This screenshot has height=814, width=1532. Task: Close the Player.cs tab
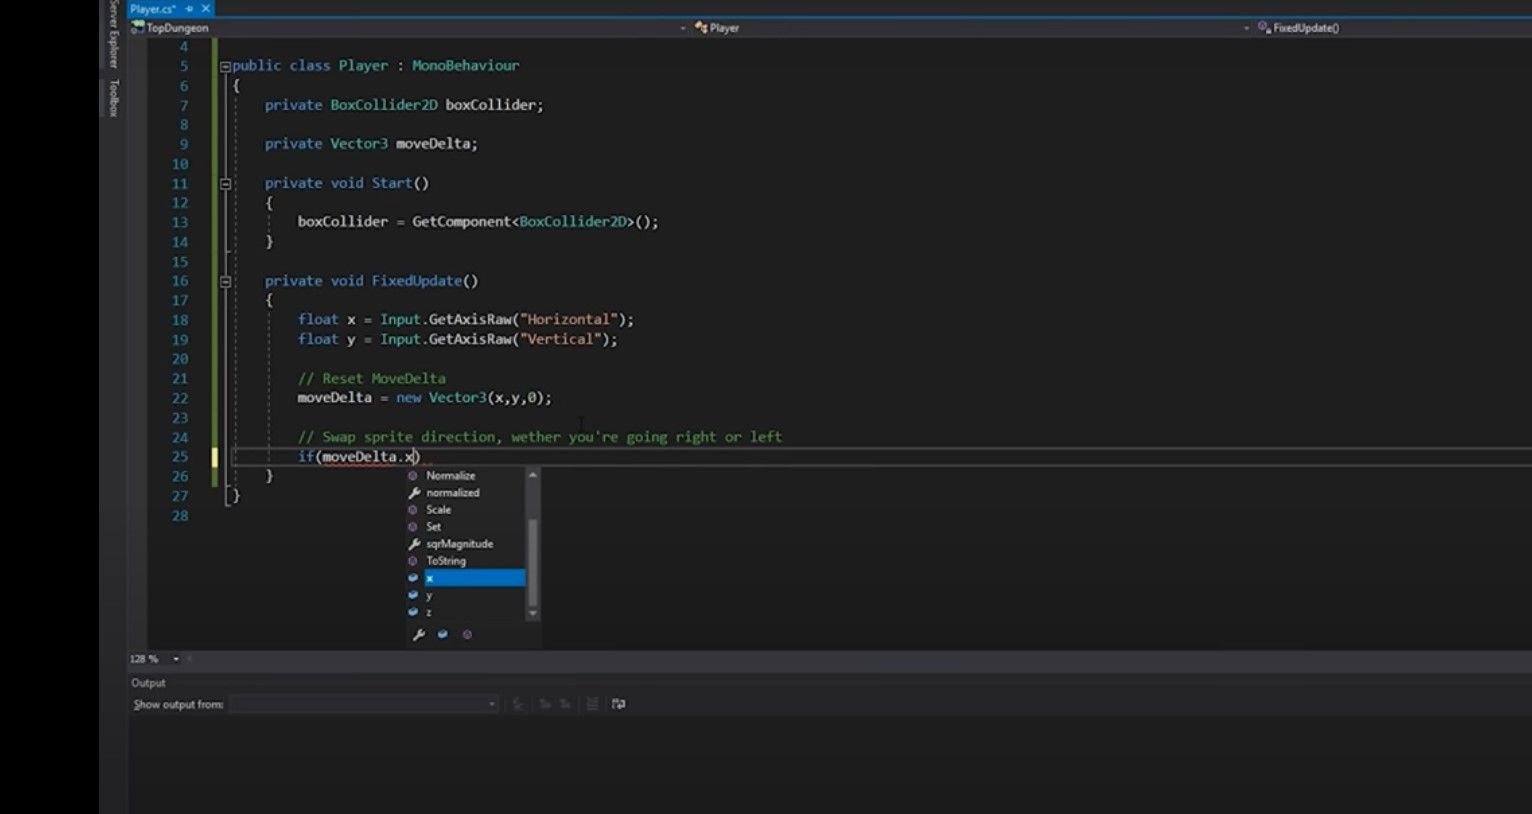click(x=205, y=8)
